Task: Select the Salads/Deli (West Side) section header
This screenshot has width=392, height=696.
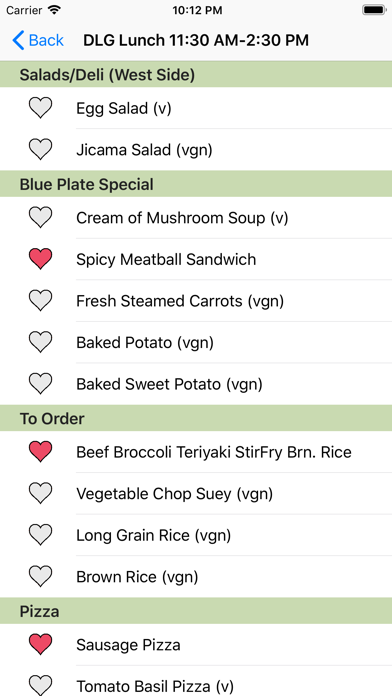Action: 196,74
